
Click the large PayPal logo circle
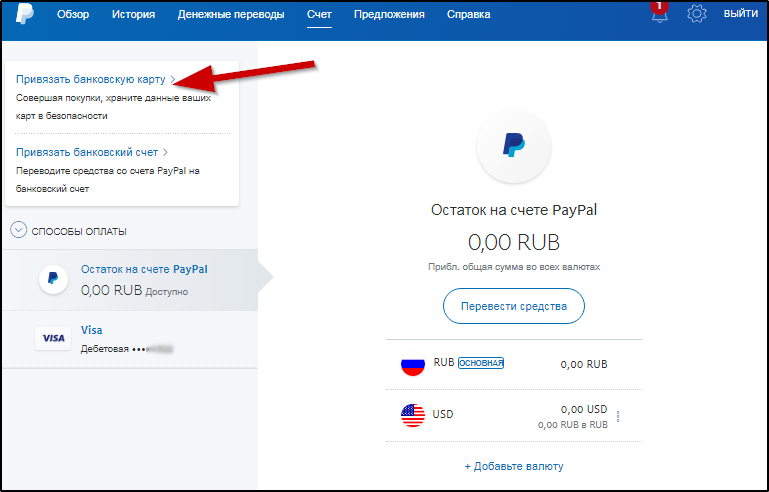click(x=513, y=146)
